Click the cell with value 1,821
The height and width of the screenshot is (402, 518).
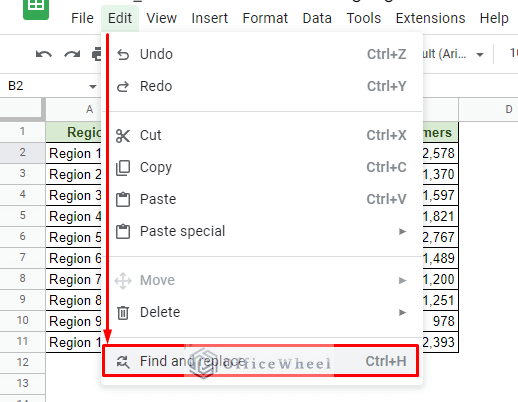(x=440, y=216)
